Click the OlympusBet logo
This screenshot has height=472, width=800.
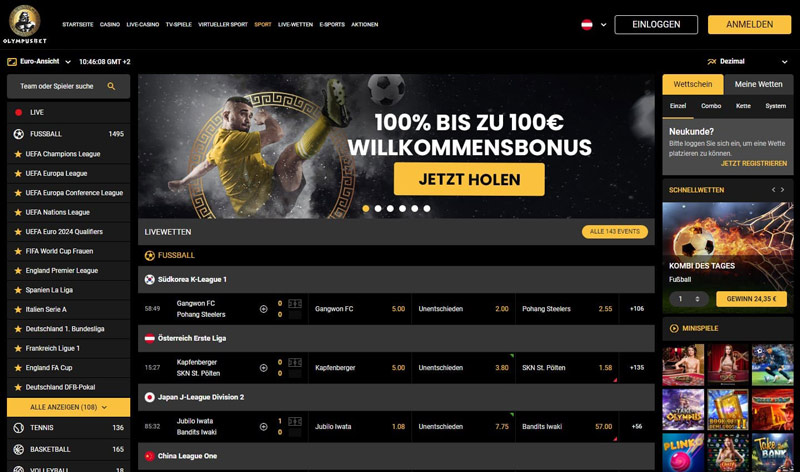(24, 24)
